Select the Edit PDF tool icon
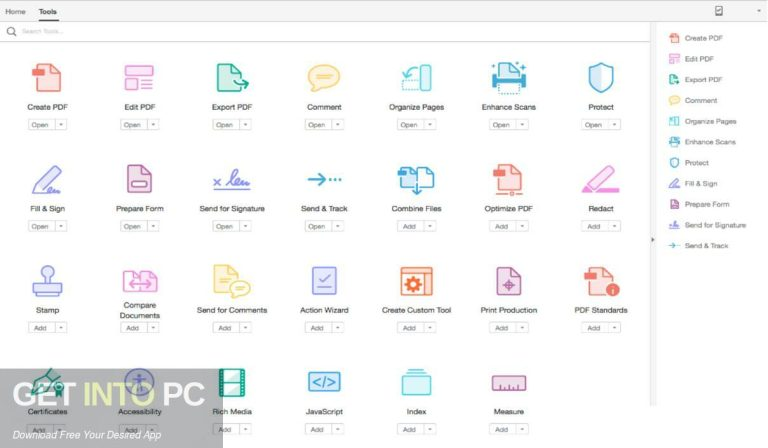Screen dimensions: 768x448 [139, 78]
